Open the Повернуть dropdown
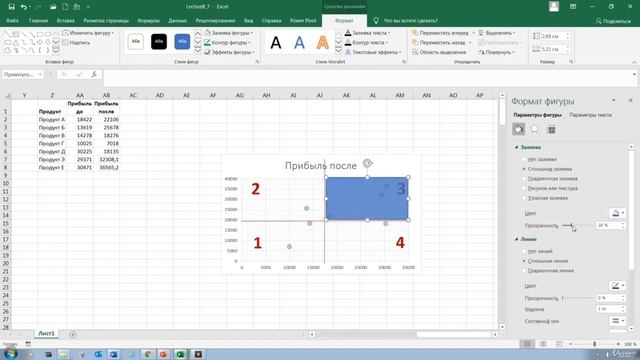Screen dimensions: 640x360 click(x=496, y=52)
